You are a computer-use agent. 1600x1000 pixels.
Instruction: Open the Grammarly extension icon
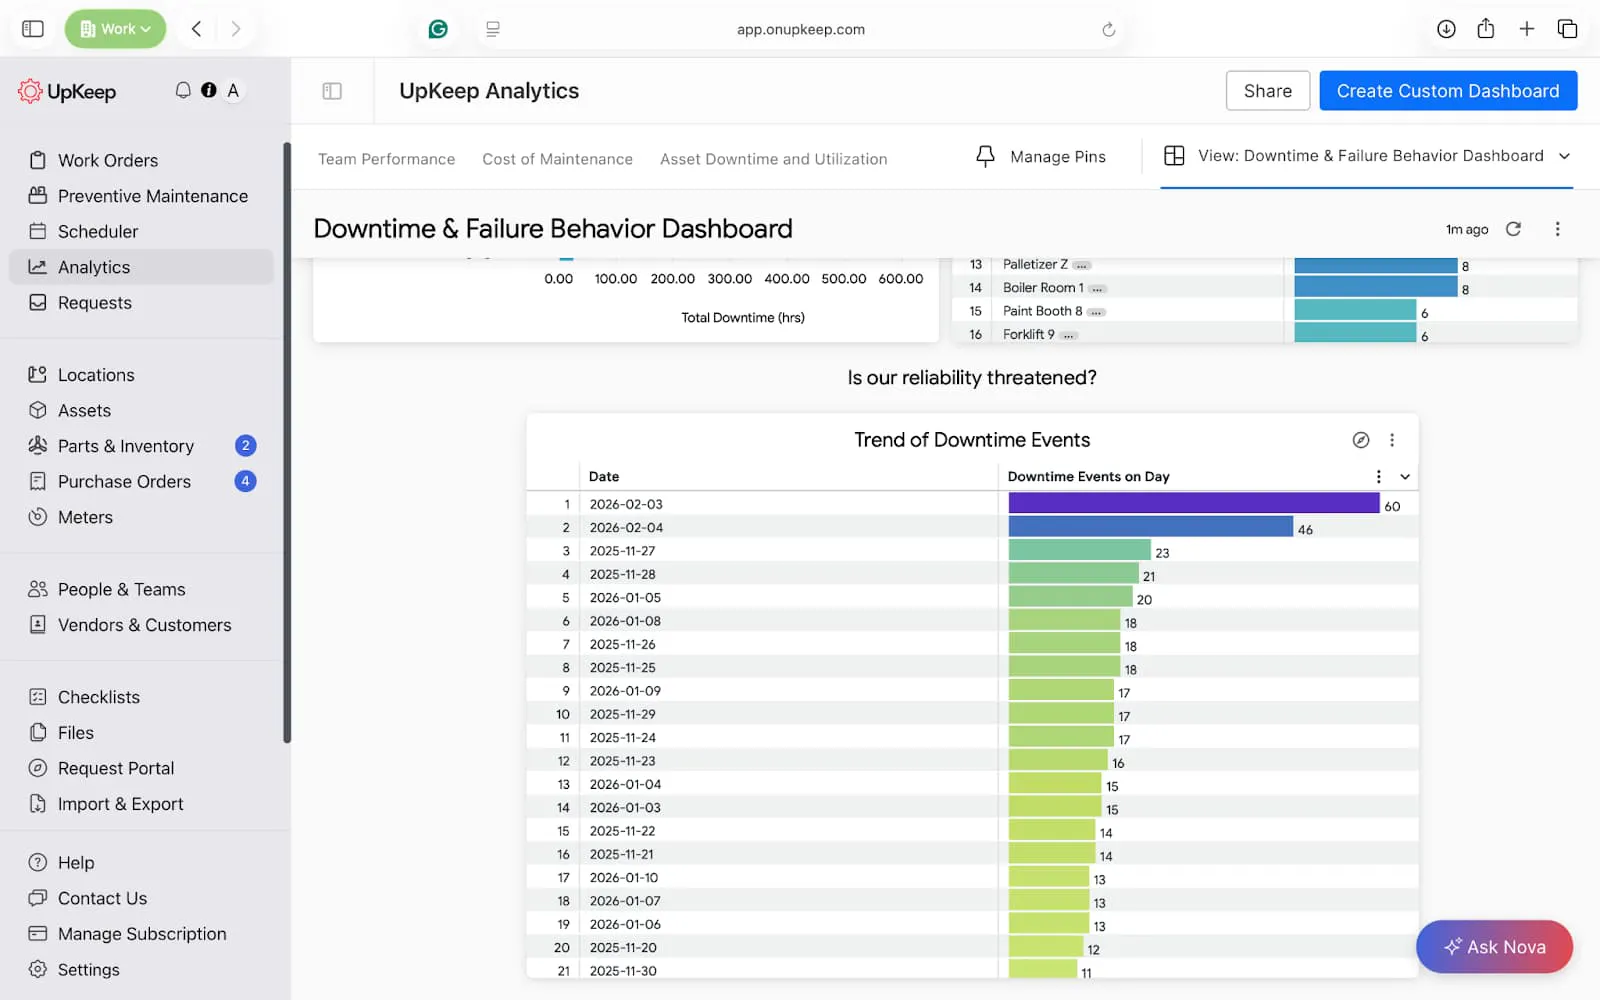tap(438, 29)
